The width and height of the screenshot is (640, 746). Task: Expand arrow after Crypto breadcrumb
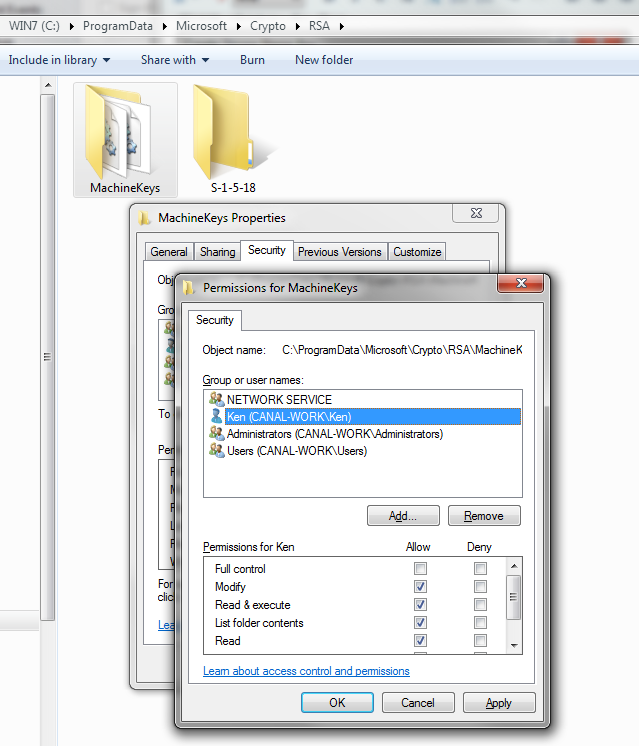pyautogui.click(x=297, y=26)
